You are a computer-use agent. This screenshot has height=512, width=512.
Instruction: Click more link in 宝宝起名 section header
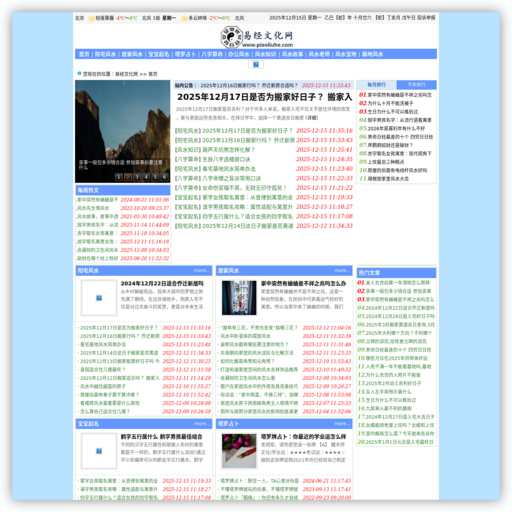pyautogui.click(x=202, y=424)
